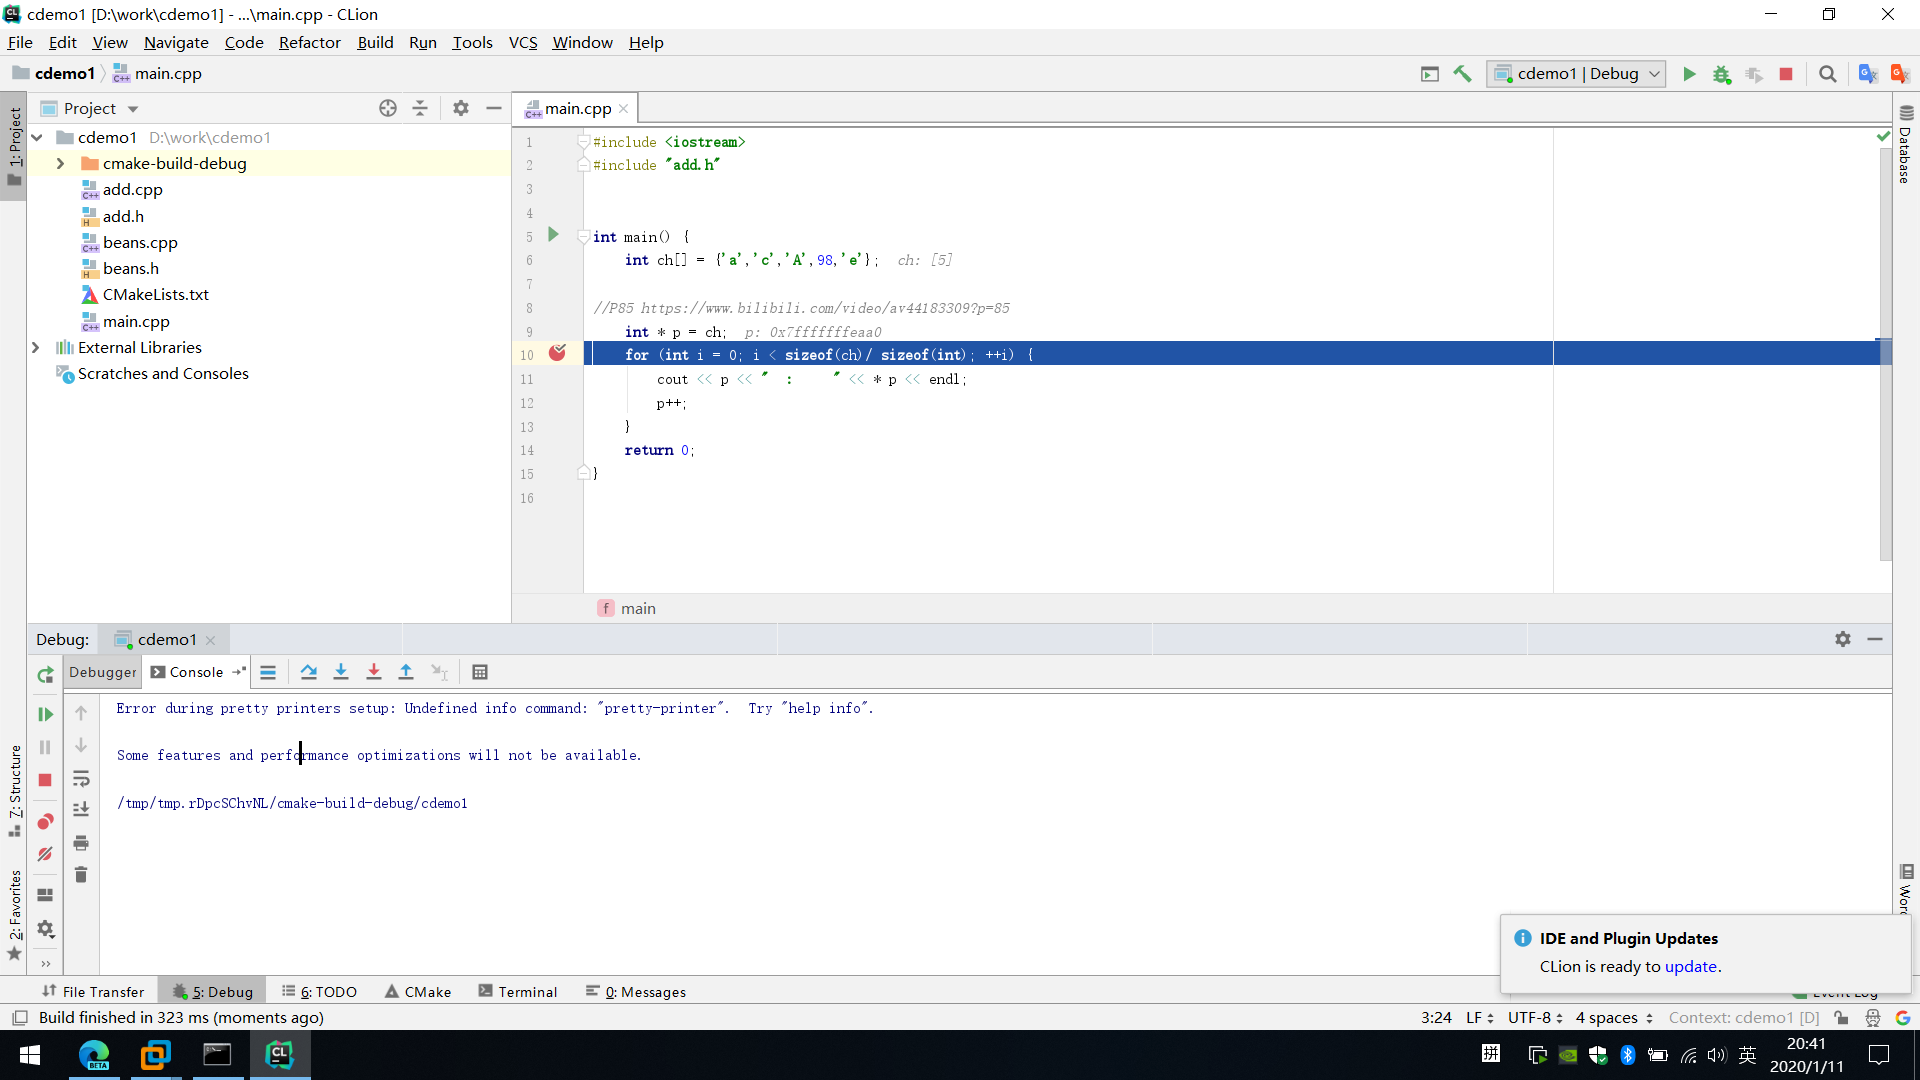Expand the cmake-build-debug folder
This screenshot has width=1920, height=1080.
(x=60, y=164)
